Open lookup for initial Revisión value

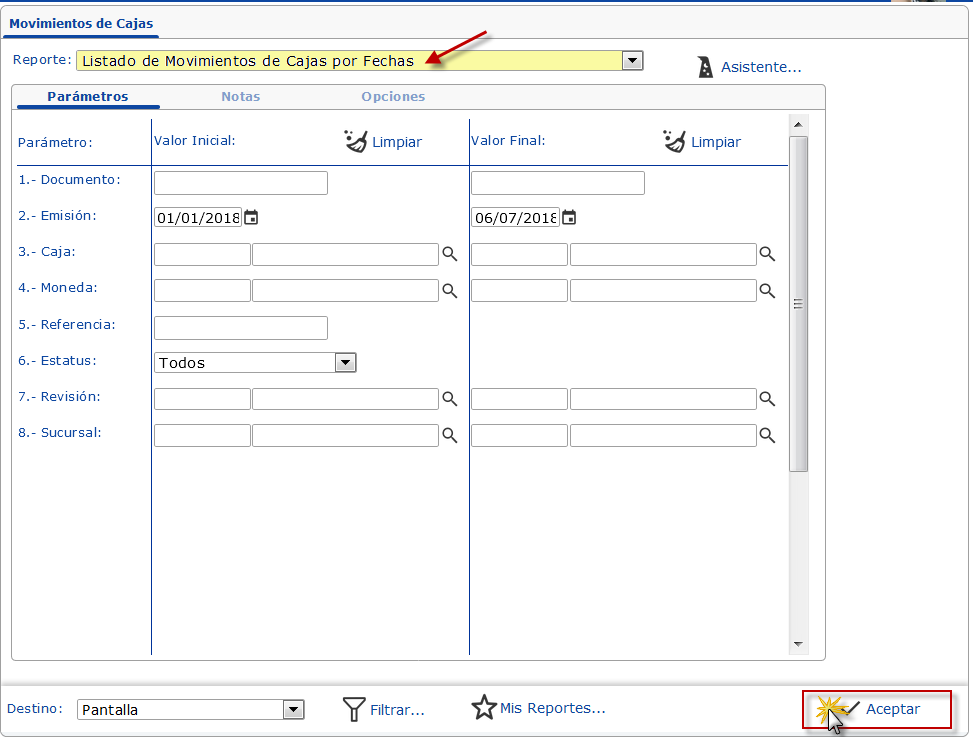point(450,399)
